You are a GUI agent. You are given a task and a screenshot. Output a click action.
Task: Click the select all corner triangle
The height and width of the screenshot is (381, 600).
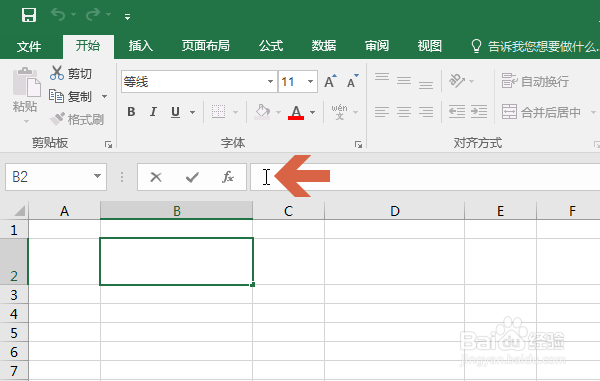pos(19,211)
